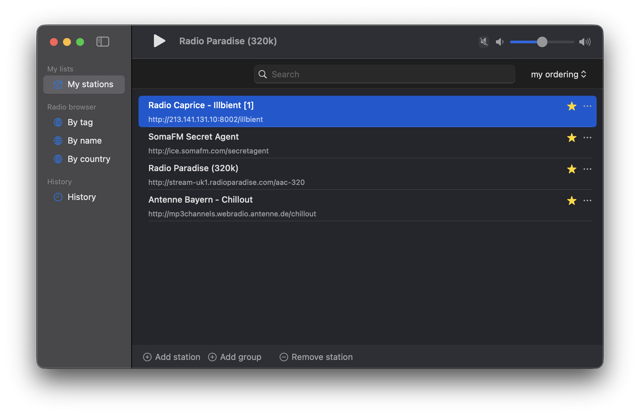
Task: Toggle favorite star for Radio Paradise
Action: click(x=571, y=169)
